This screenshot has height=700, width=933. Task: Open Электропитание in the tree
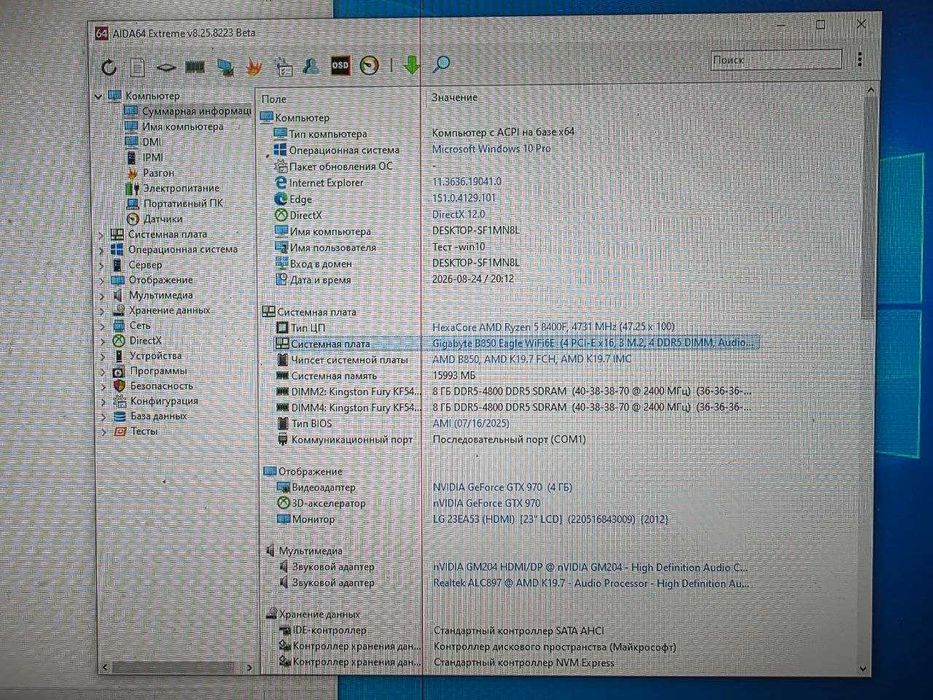[181, 188]
